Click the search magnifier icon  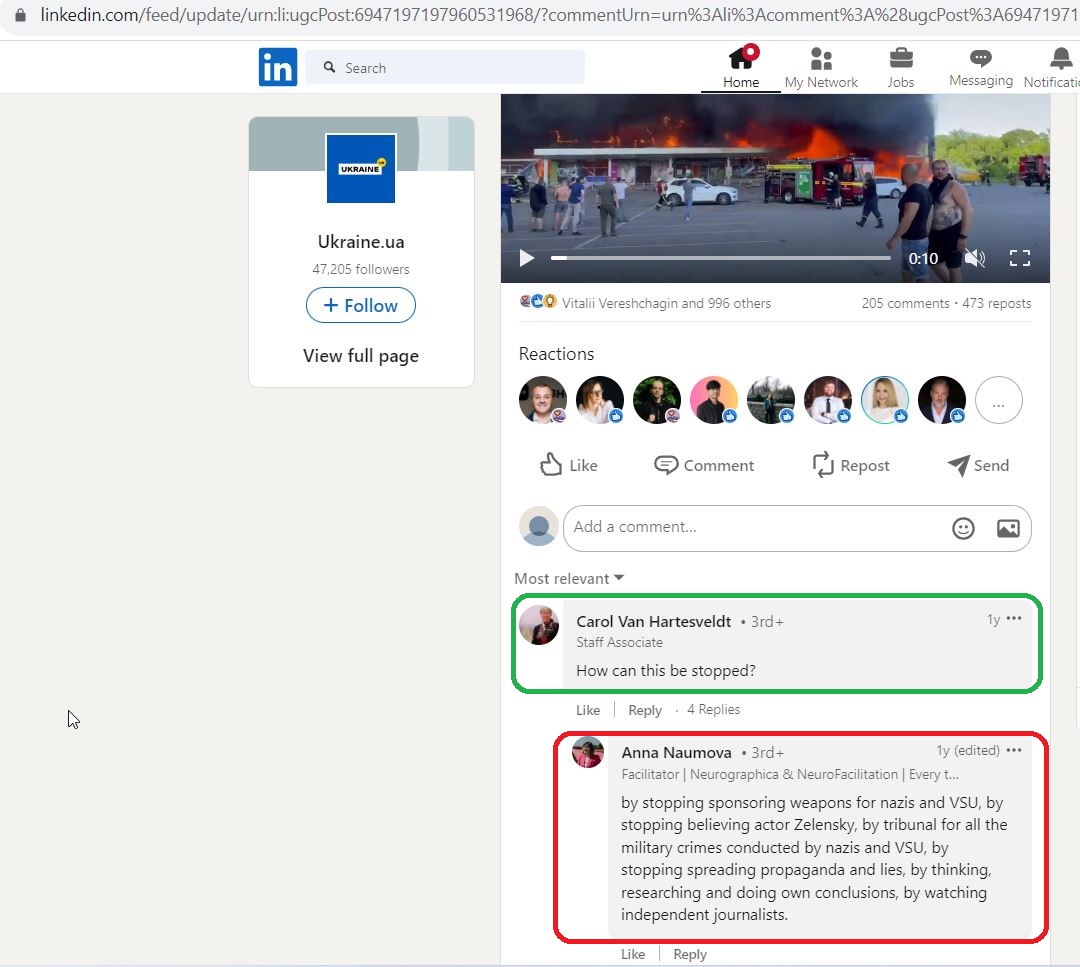coord(330,67)
